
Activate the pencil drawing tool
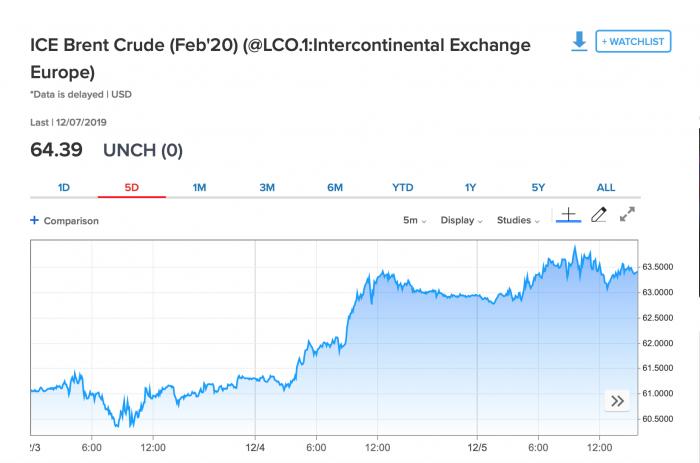[x=598, y=215]
